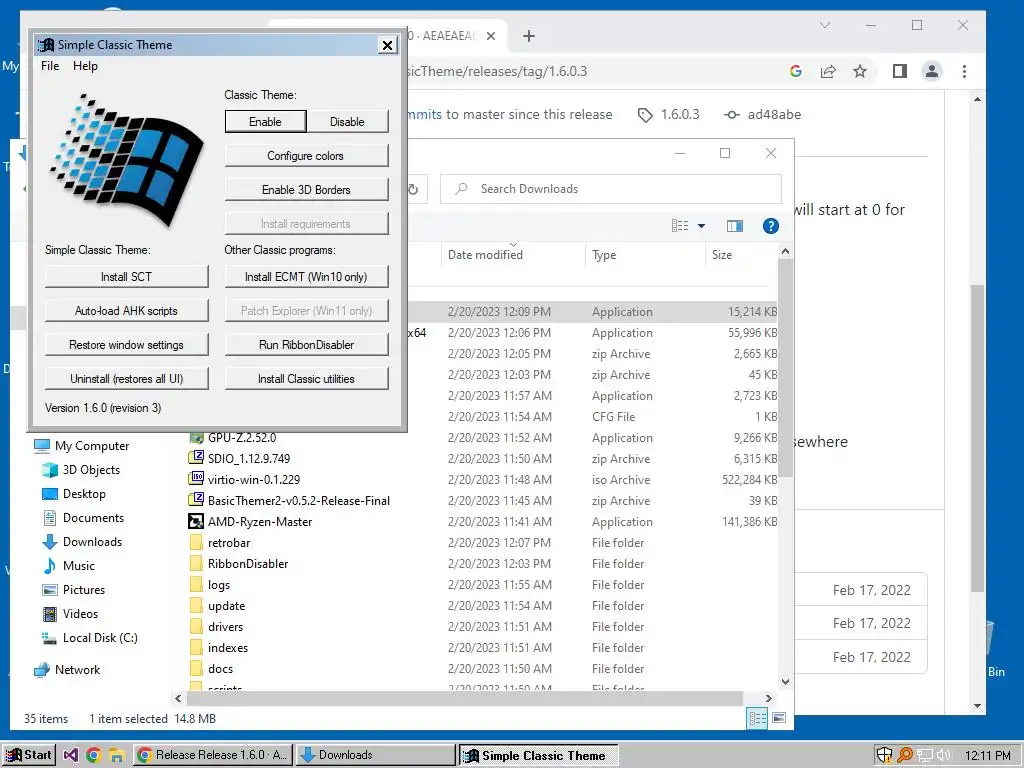Image resolution: width=1024 pixels, height=768 pixels.
Task: Switch to details view icon in status bar
Action: [758, 718]
